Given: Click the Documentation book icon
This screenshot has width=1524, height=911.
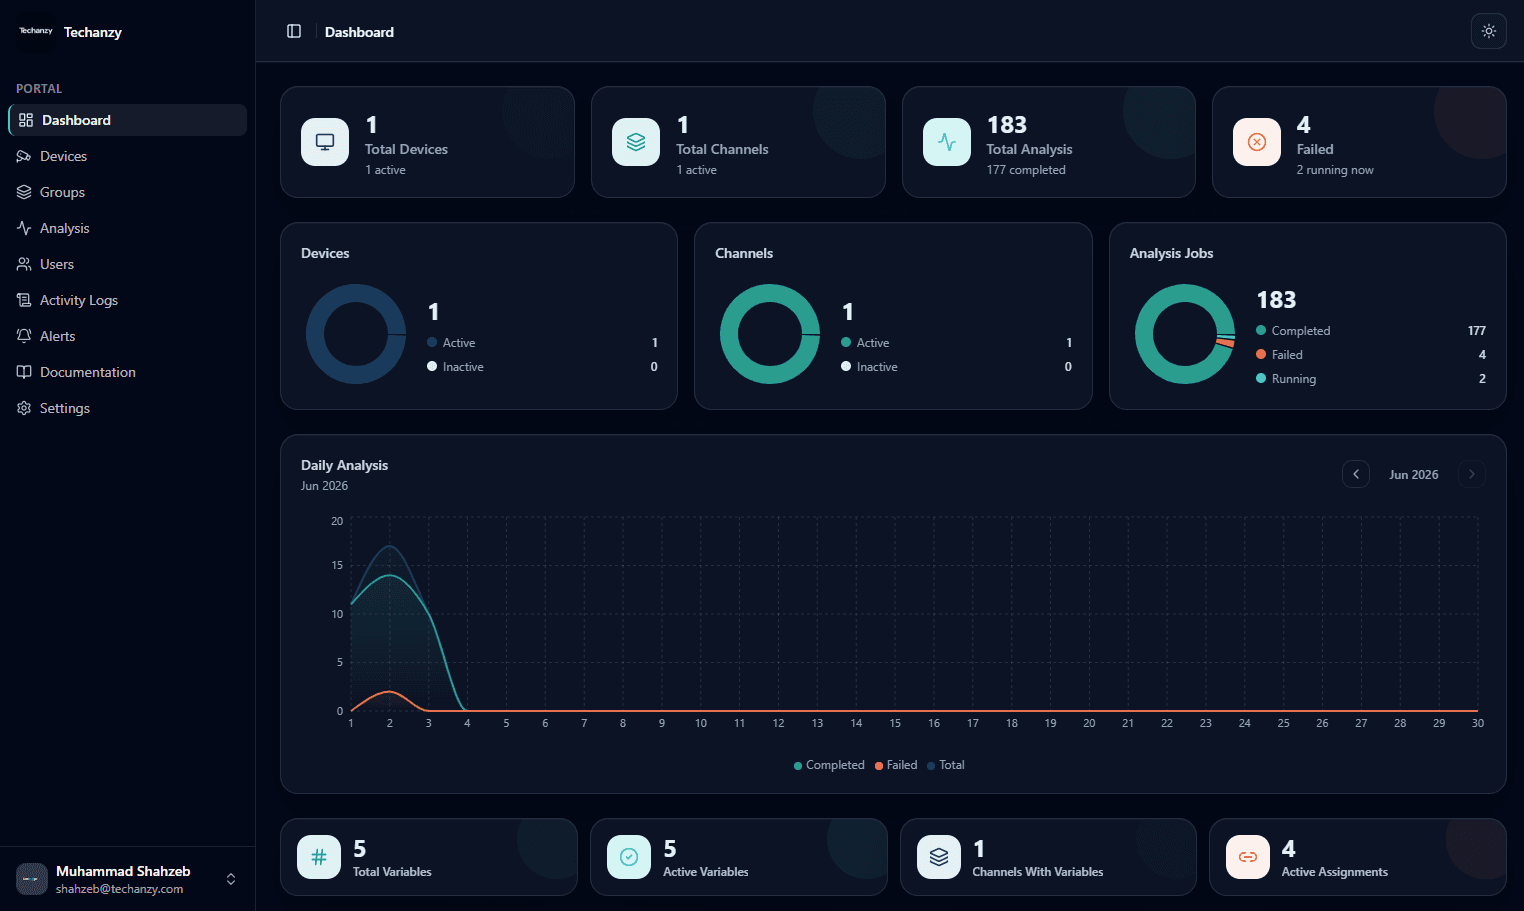Looking at the screenshot, I should coord(24,372).
